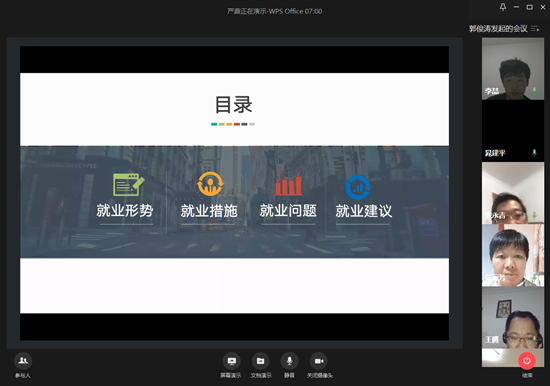Click the orange 就业措施 icon on slide

coord(210,184)
